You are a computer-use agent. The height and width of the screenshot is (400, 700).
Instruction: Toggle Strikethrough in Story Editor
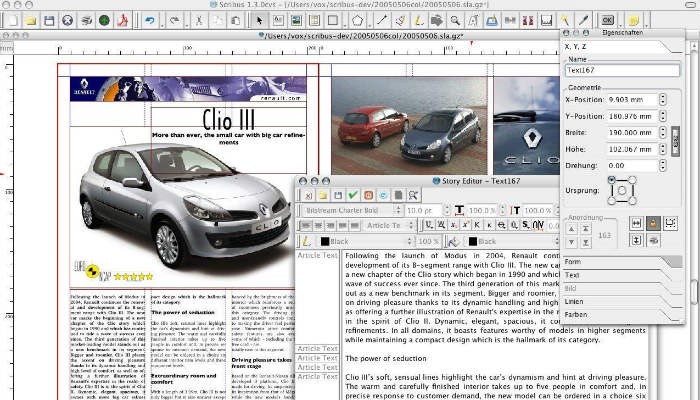501,225
